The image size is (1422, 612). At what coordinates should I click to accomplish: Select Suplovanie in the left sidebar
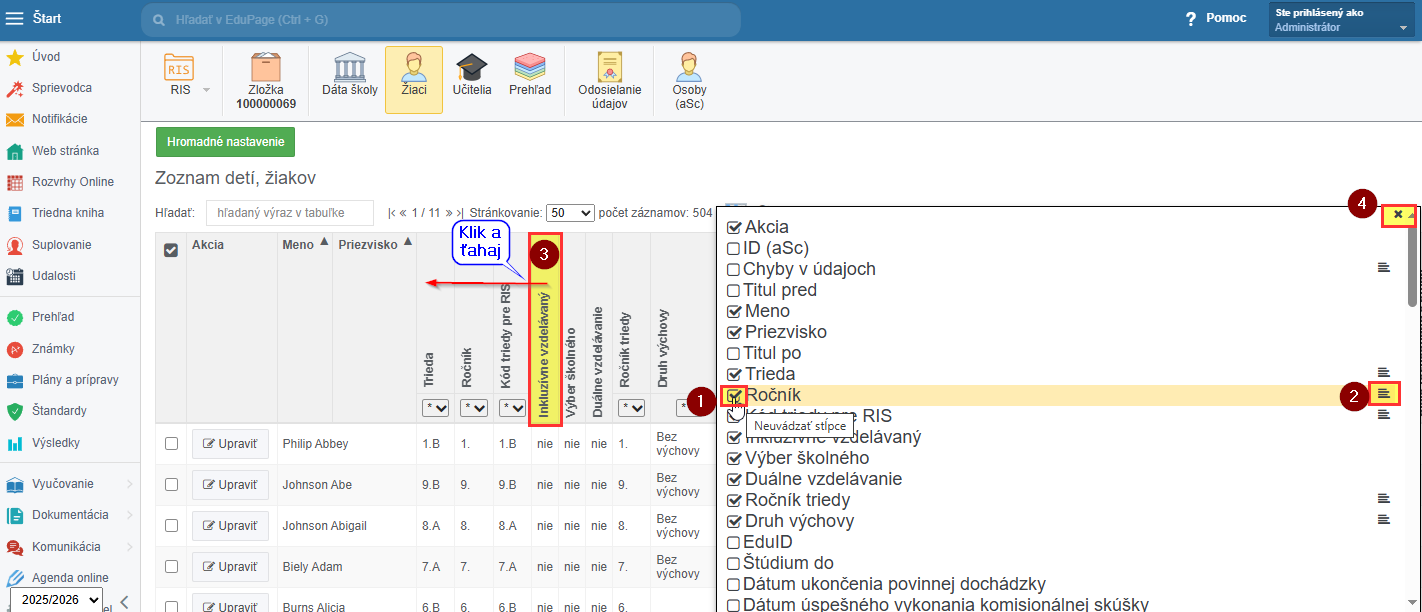pyautogui.click(x=61, y=245)
